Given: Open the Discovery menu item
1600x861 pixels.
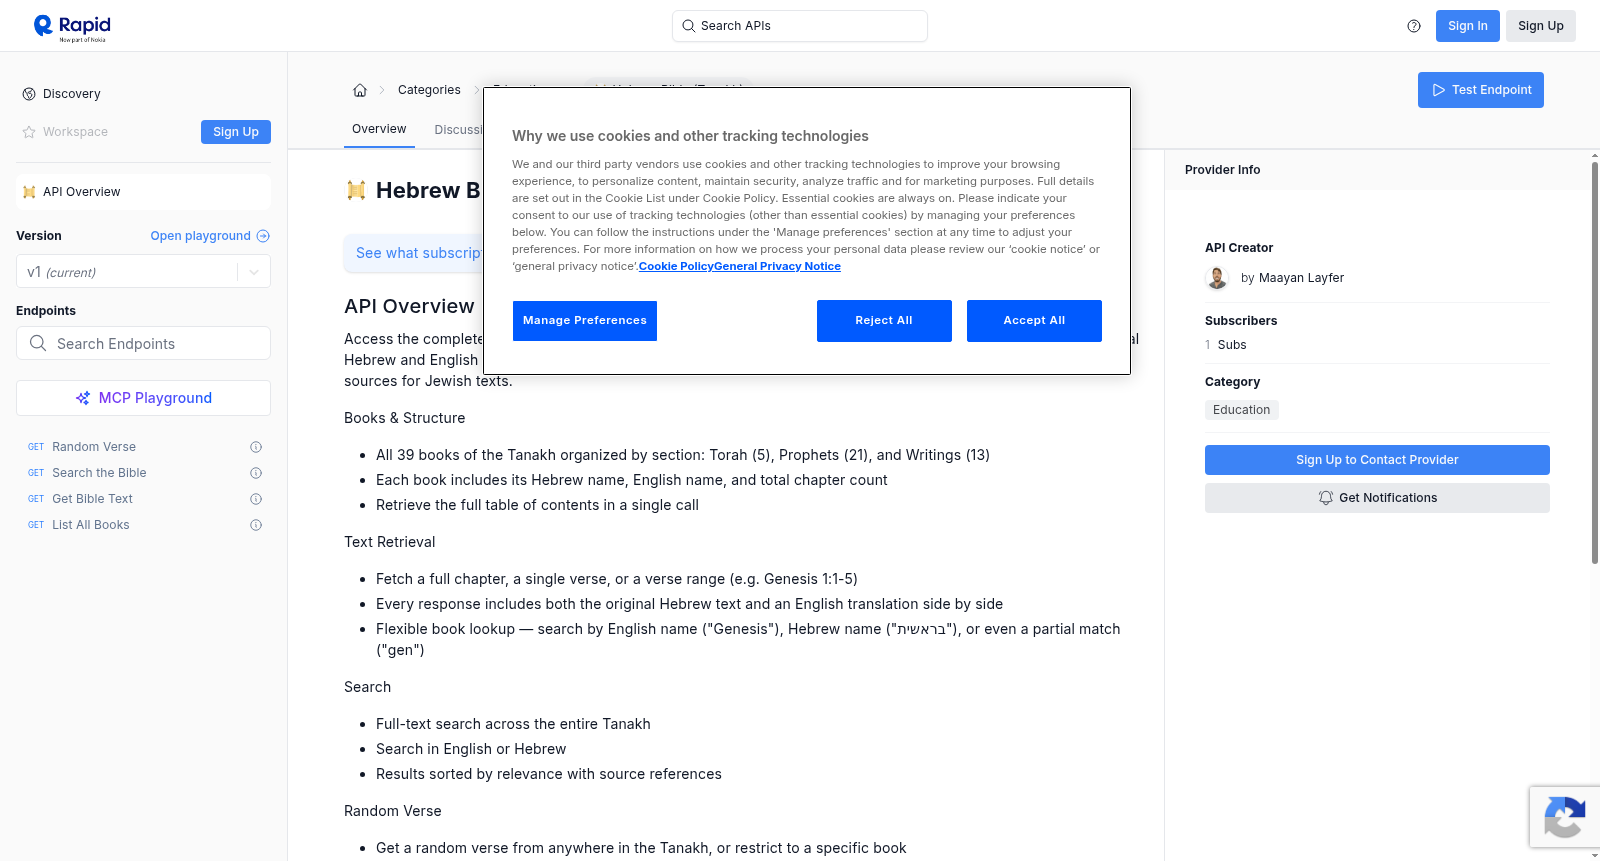Looking at the screenshot, I should (x=72, y=94).
